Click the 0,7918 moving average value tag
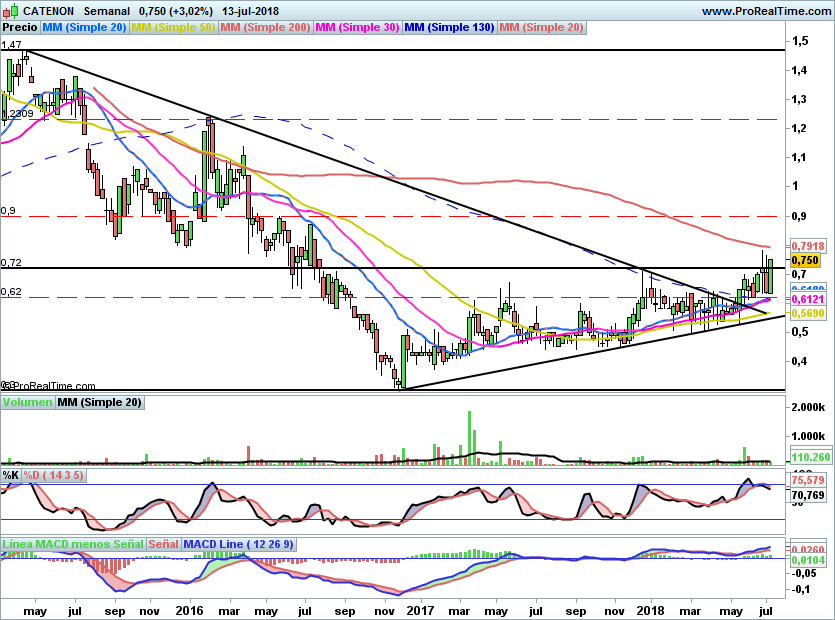The width and height of the screenshot is (835, 620). [x=806, y=245]
